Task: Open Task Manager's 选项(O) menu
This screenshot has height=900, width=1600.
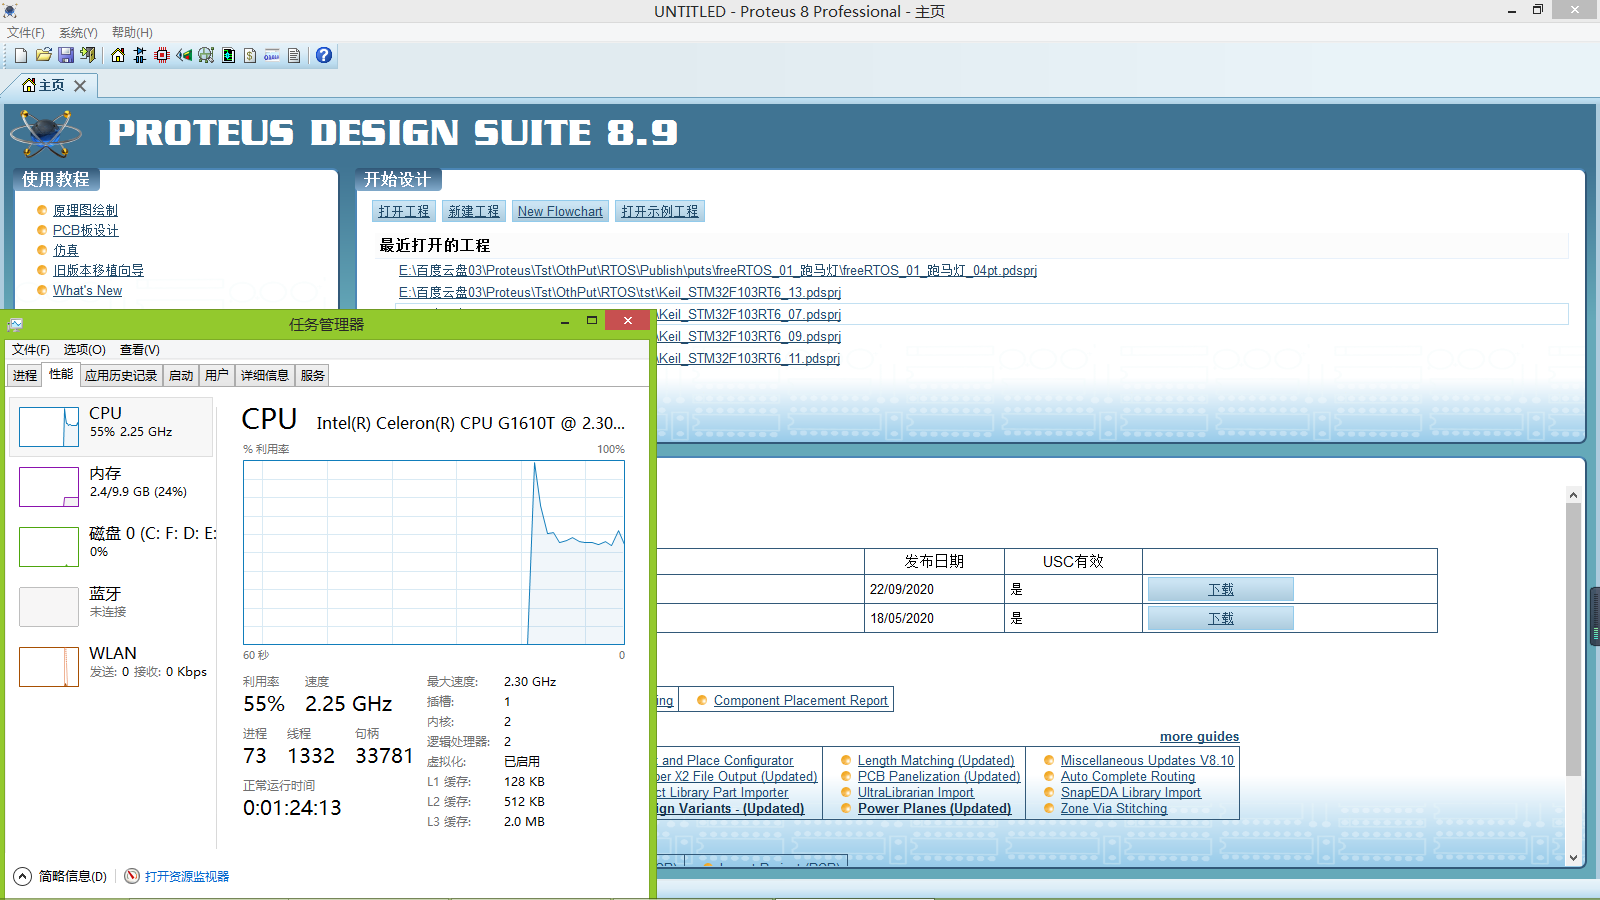Action: [x=85, y=350]
